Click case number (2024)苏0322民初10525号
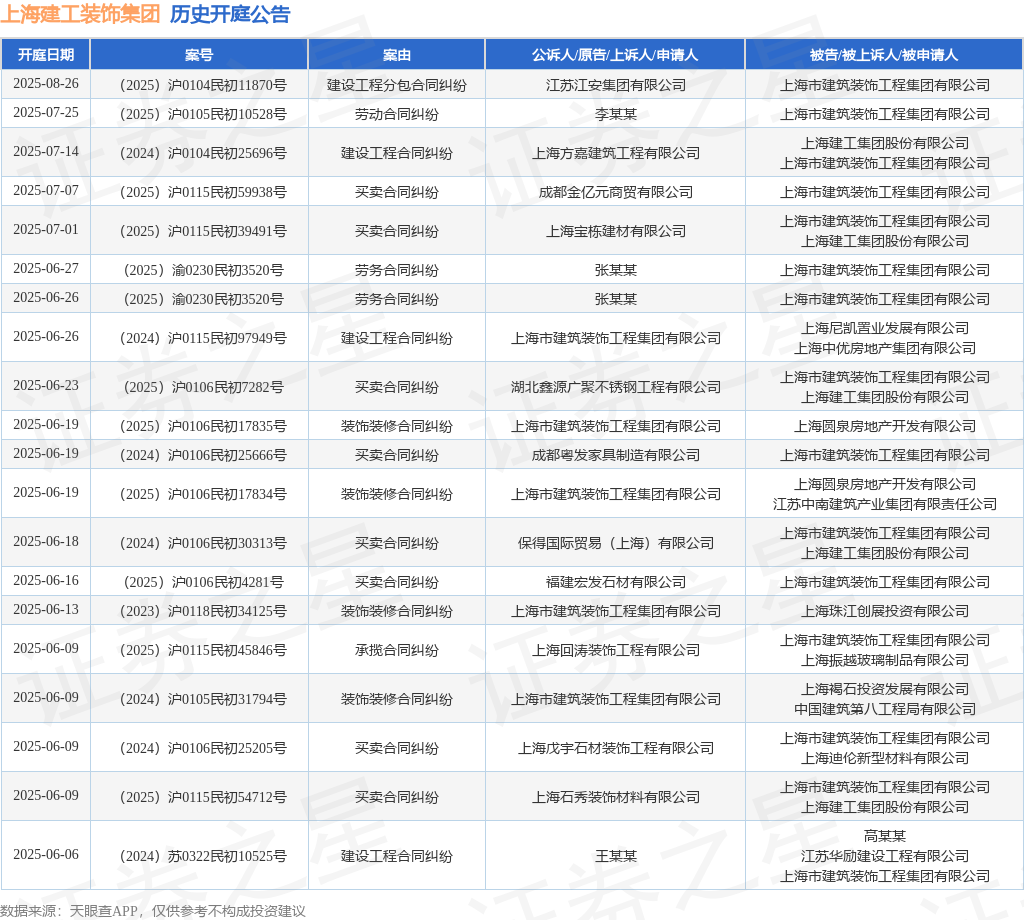1024x920 pixels. pos(203,856)
